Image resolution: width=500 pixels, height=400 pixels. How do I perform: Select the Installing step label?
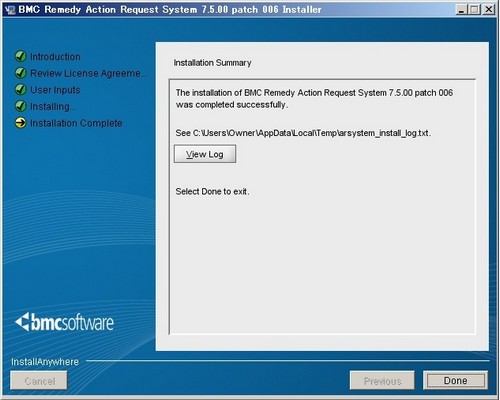53,107
